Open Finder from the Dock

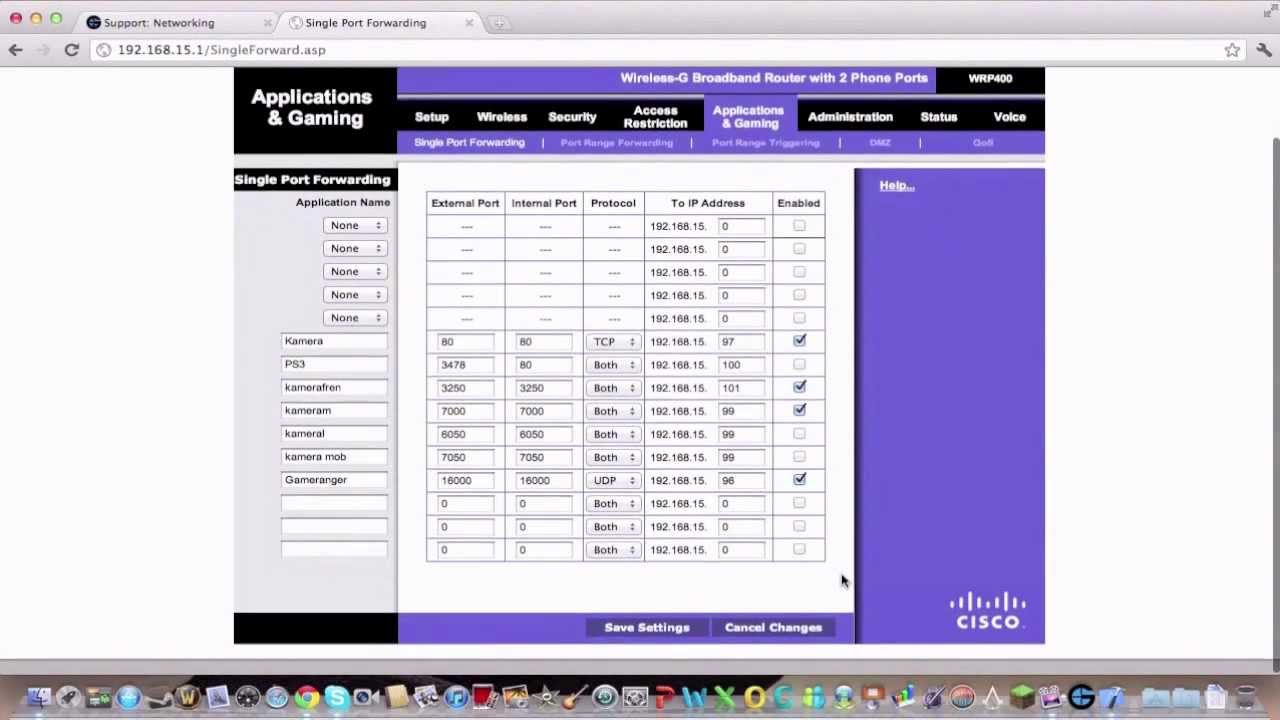[x=38, y=697]
